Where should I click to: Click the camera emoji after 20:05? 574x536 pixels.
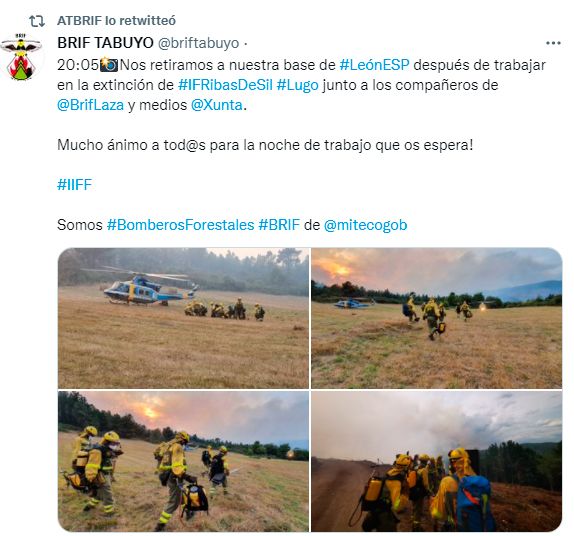point(109,64)
